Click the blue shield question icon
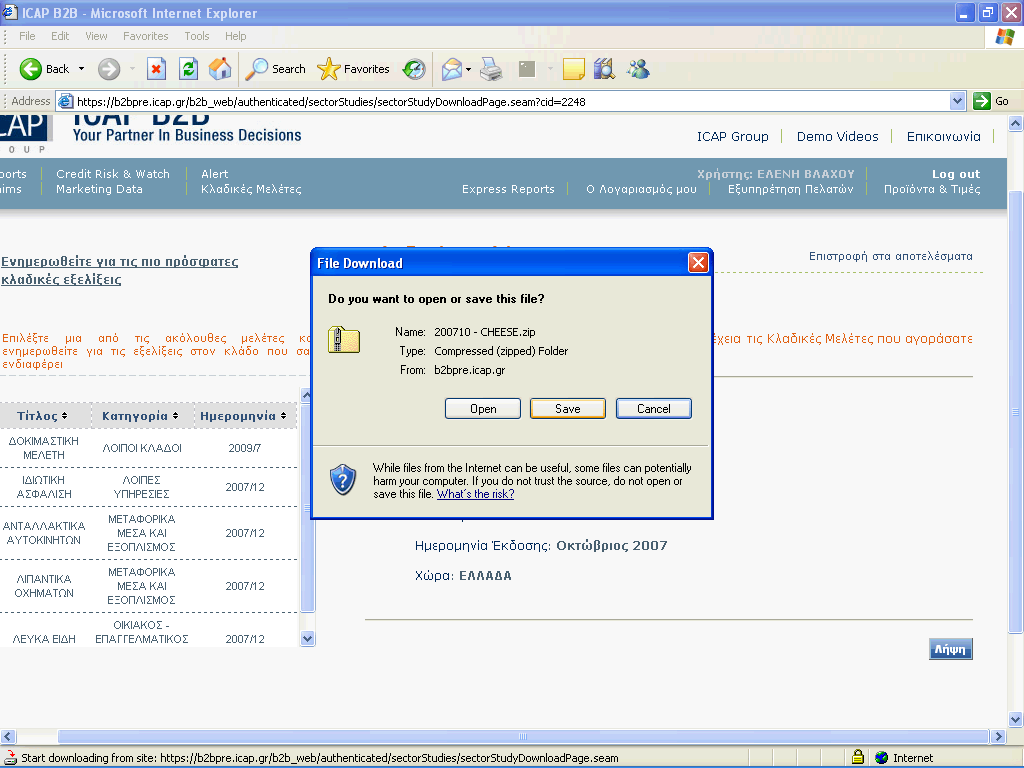Viewport: 1024px width, 768px height. 343,480
